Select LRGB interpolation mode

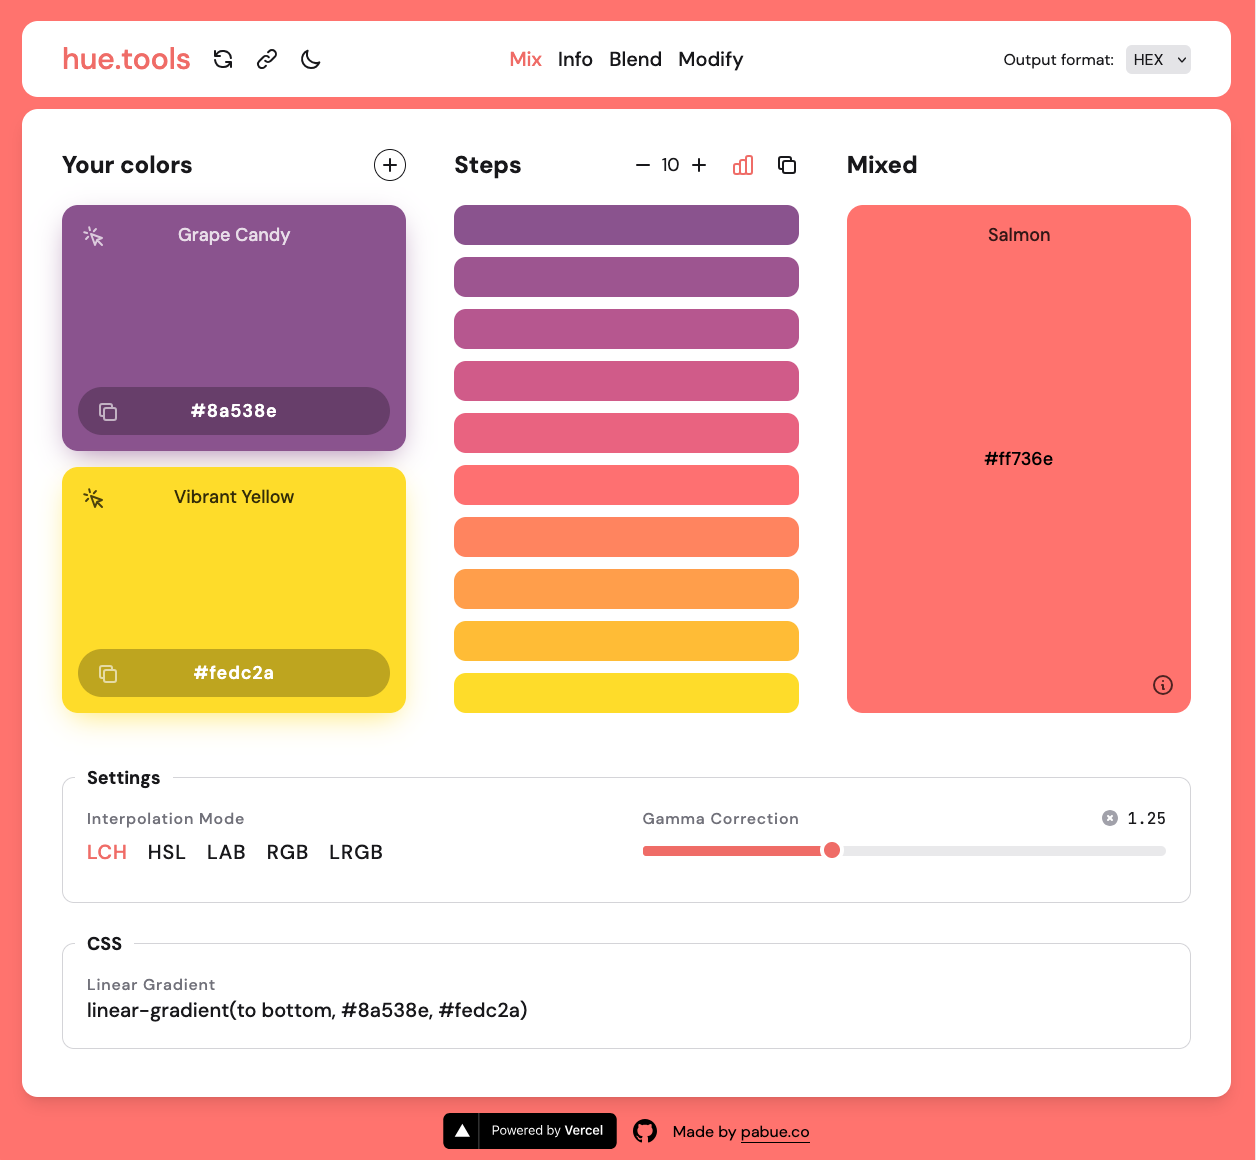356,852
